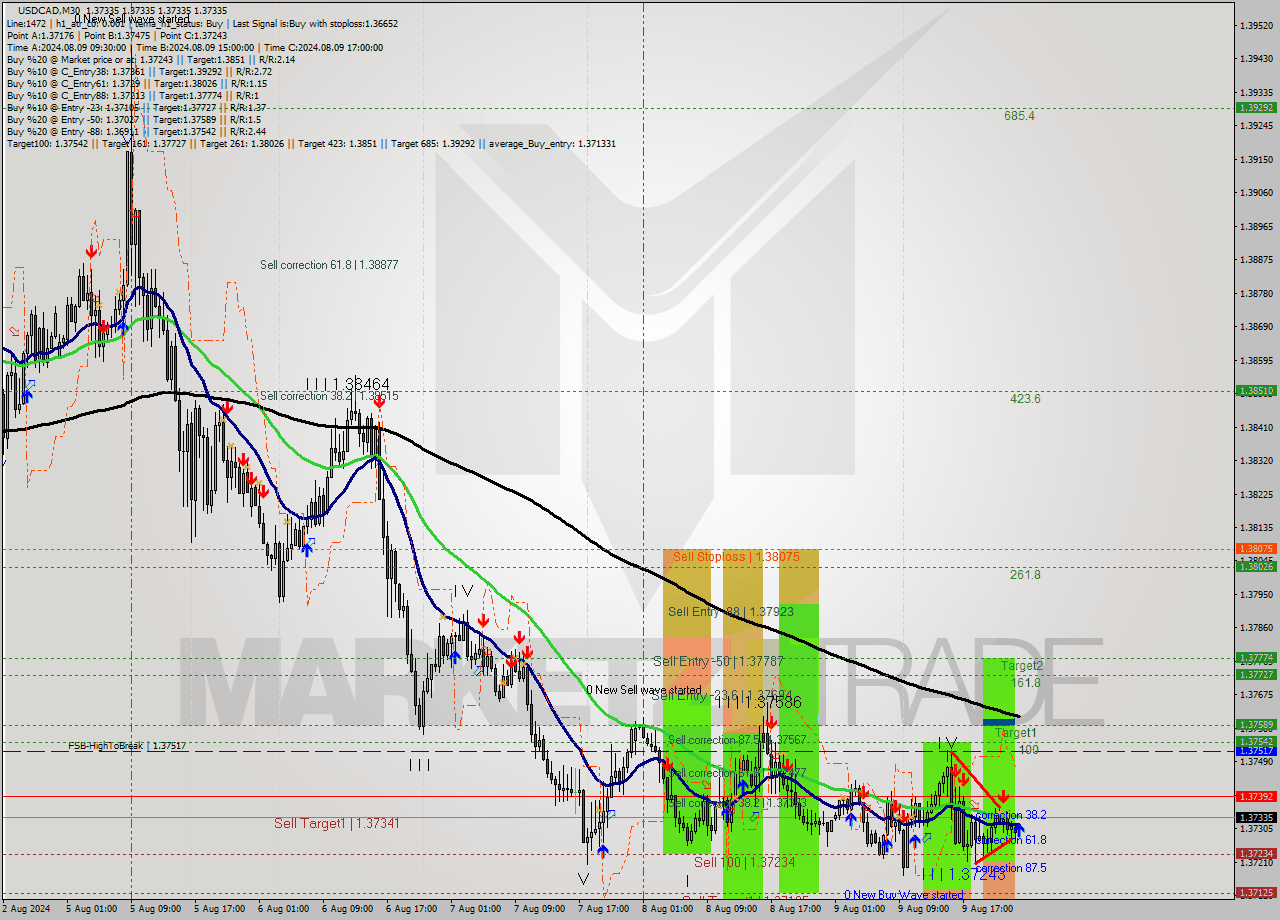Click the green 1.37727 price tag
1280x920 pixels.
tap(1255, 675)
